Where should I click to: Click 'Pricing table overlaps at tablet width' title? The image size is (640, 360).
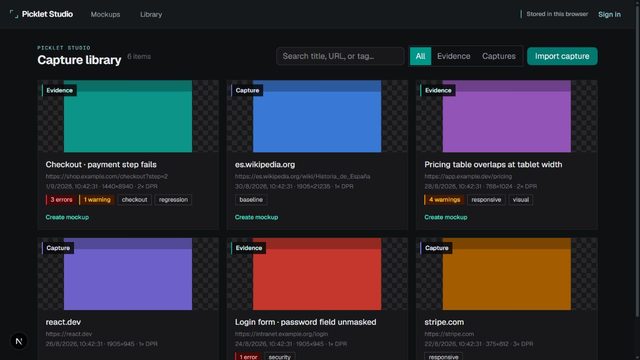click(493, 164)
